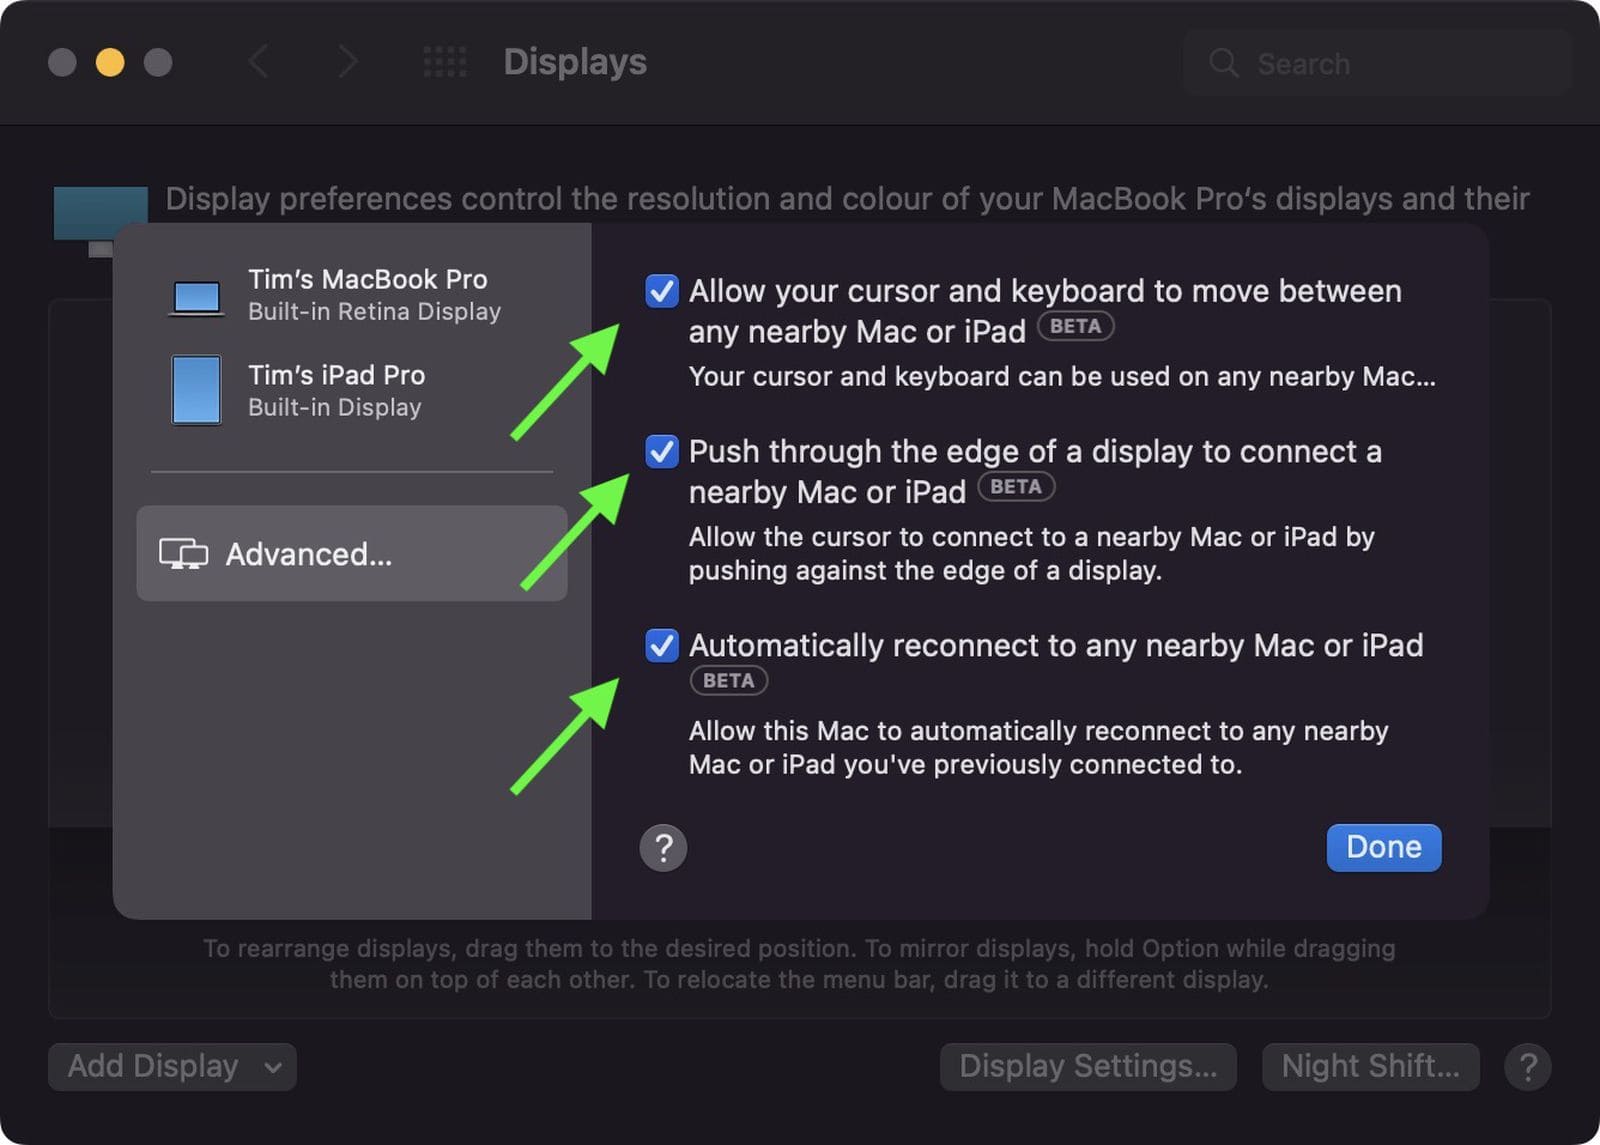Toggle cursor and keyboard move checkbox
The width and height of the screenshot is (1600, 1145).
point(662,291)
